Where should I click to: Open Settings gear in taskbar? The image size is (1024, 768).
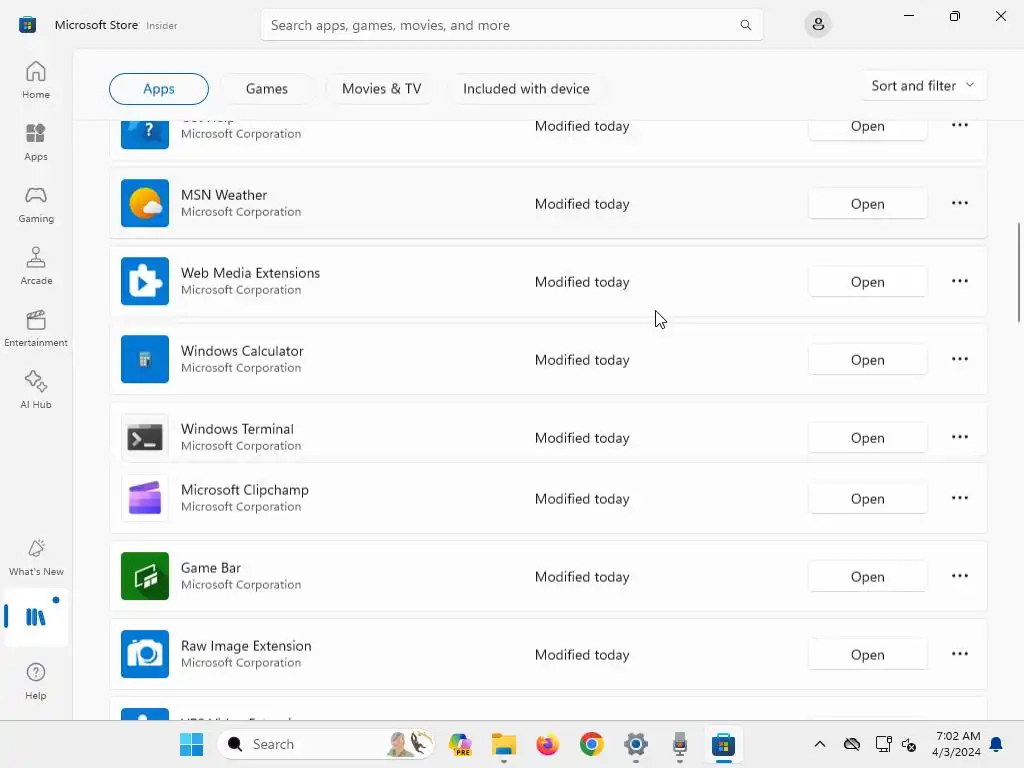point(635,744)
